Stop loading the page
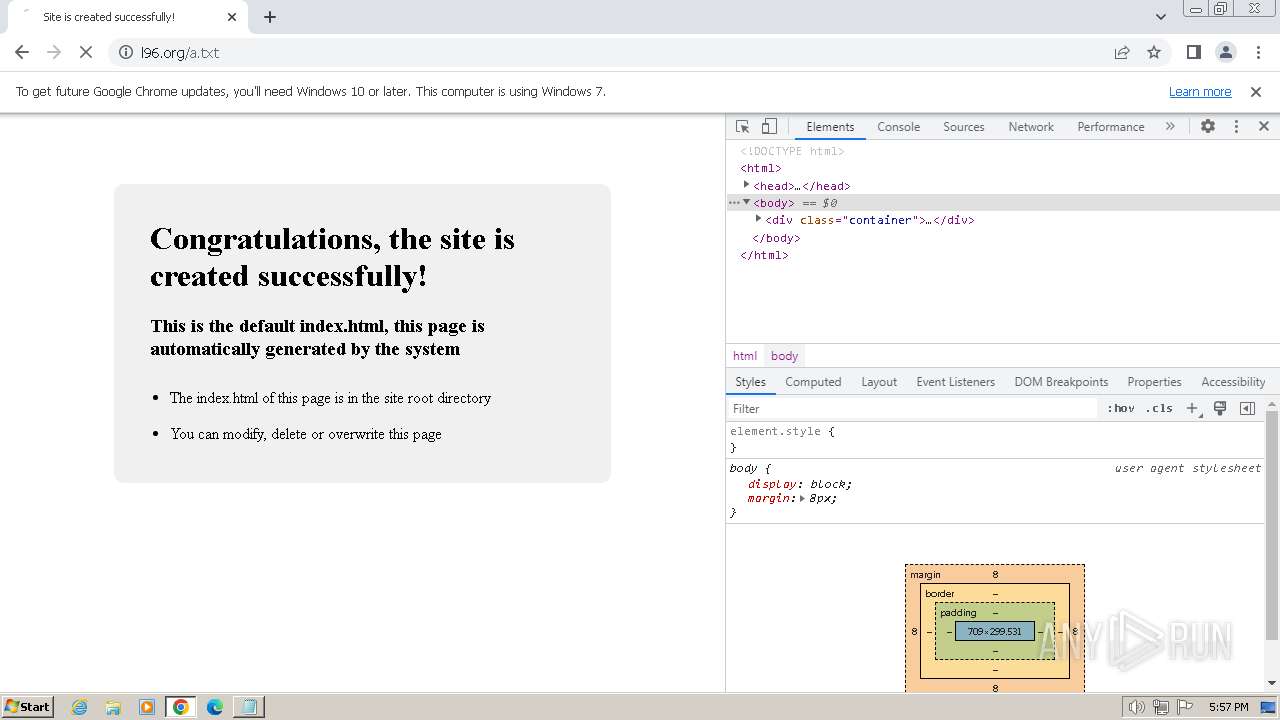1280x720 pixels. 86,52
